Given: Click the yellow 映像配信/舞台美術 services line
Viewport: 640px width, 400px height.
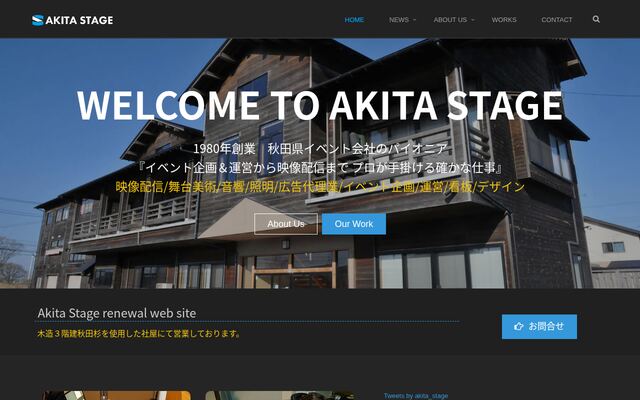Looking at the screenshot, I should 320,187.
